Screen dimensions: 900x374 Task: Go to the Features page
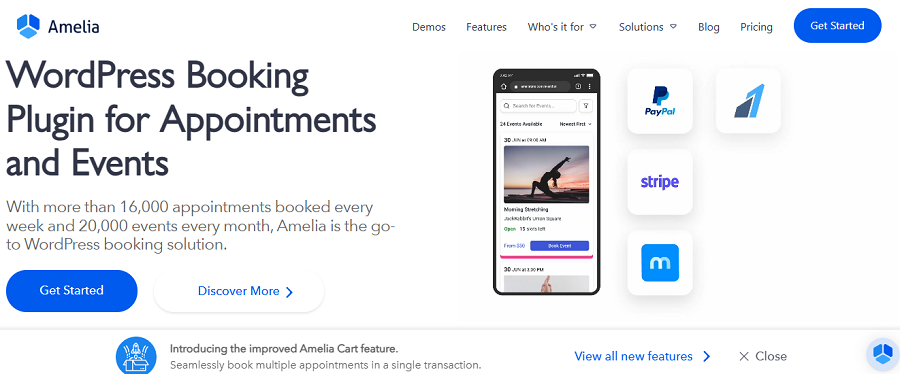click(486, 27)
